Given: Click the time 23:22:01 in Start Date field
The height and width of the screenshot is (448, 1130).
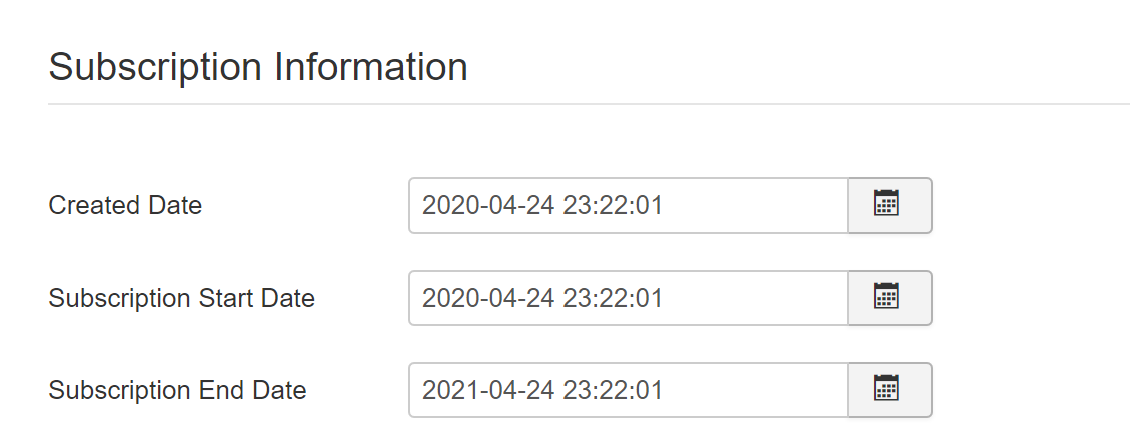Looking at the screenshot, I should click(x=613, y=298).
